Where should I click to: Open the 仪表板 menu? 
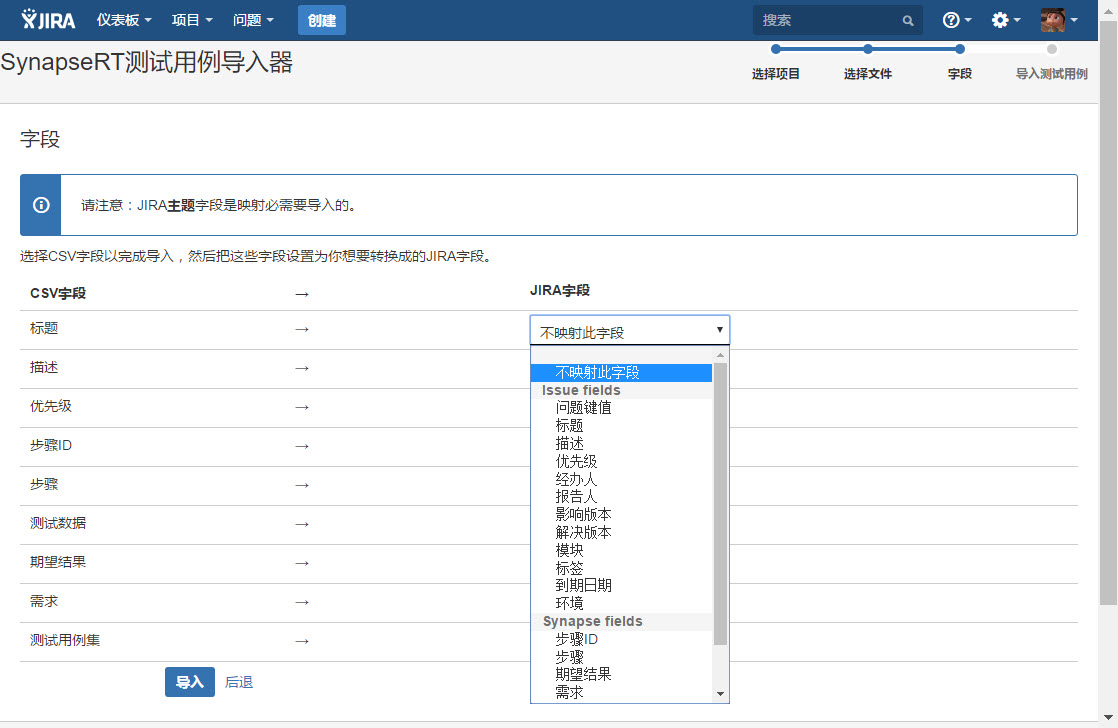(x=124, y=20)
